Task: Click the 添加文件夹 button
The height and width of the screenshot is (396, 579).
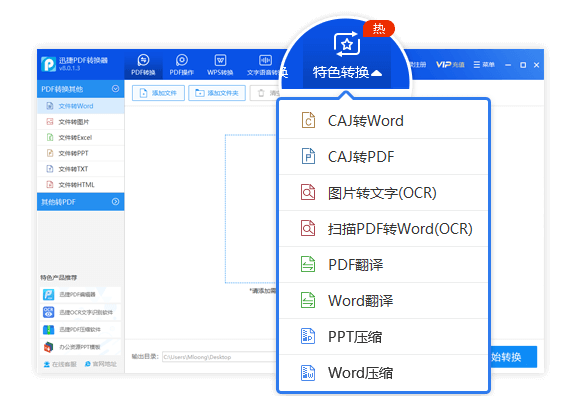Action: (217, 93)
